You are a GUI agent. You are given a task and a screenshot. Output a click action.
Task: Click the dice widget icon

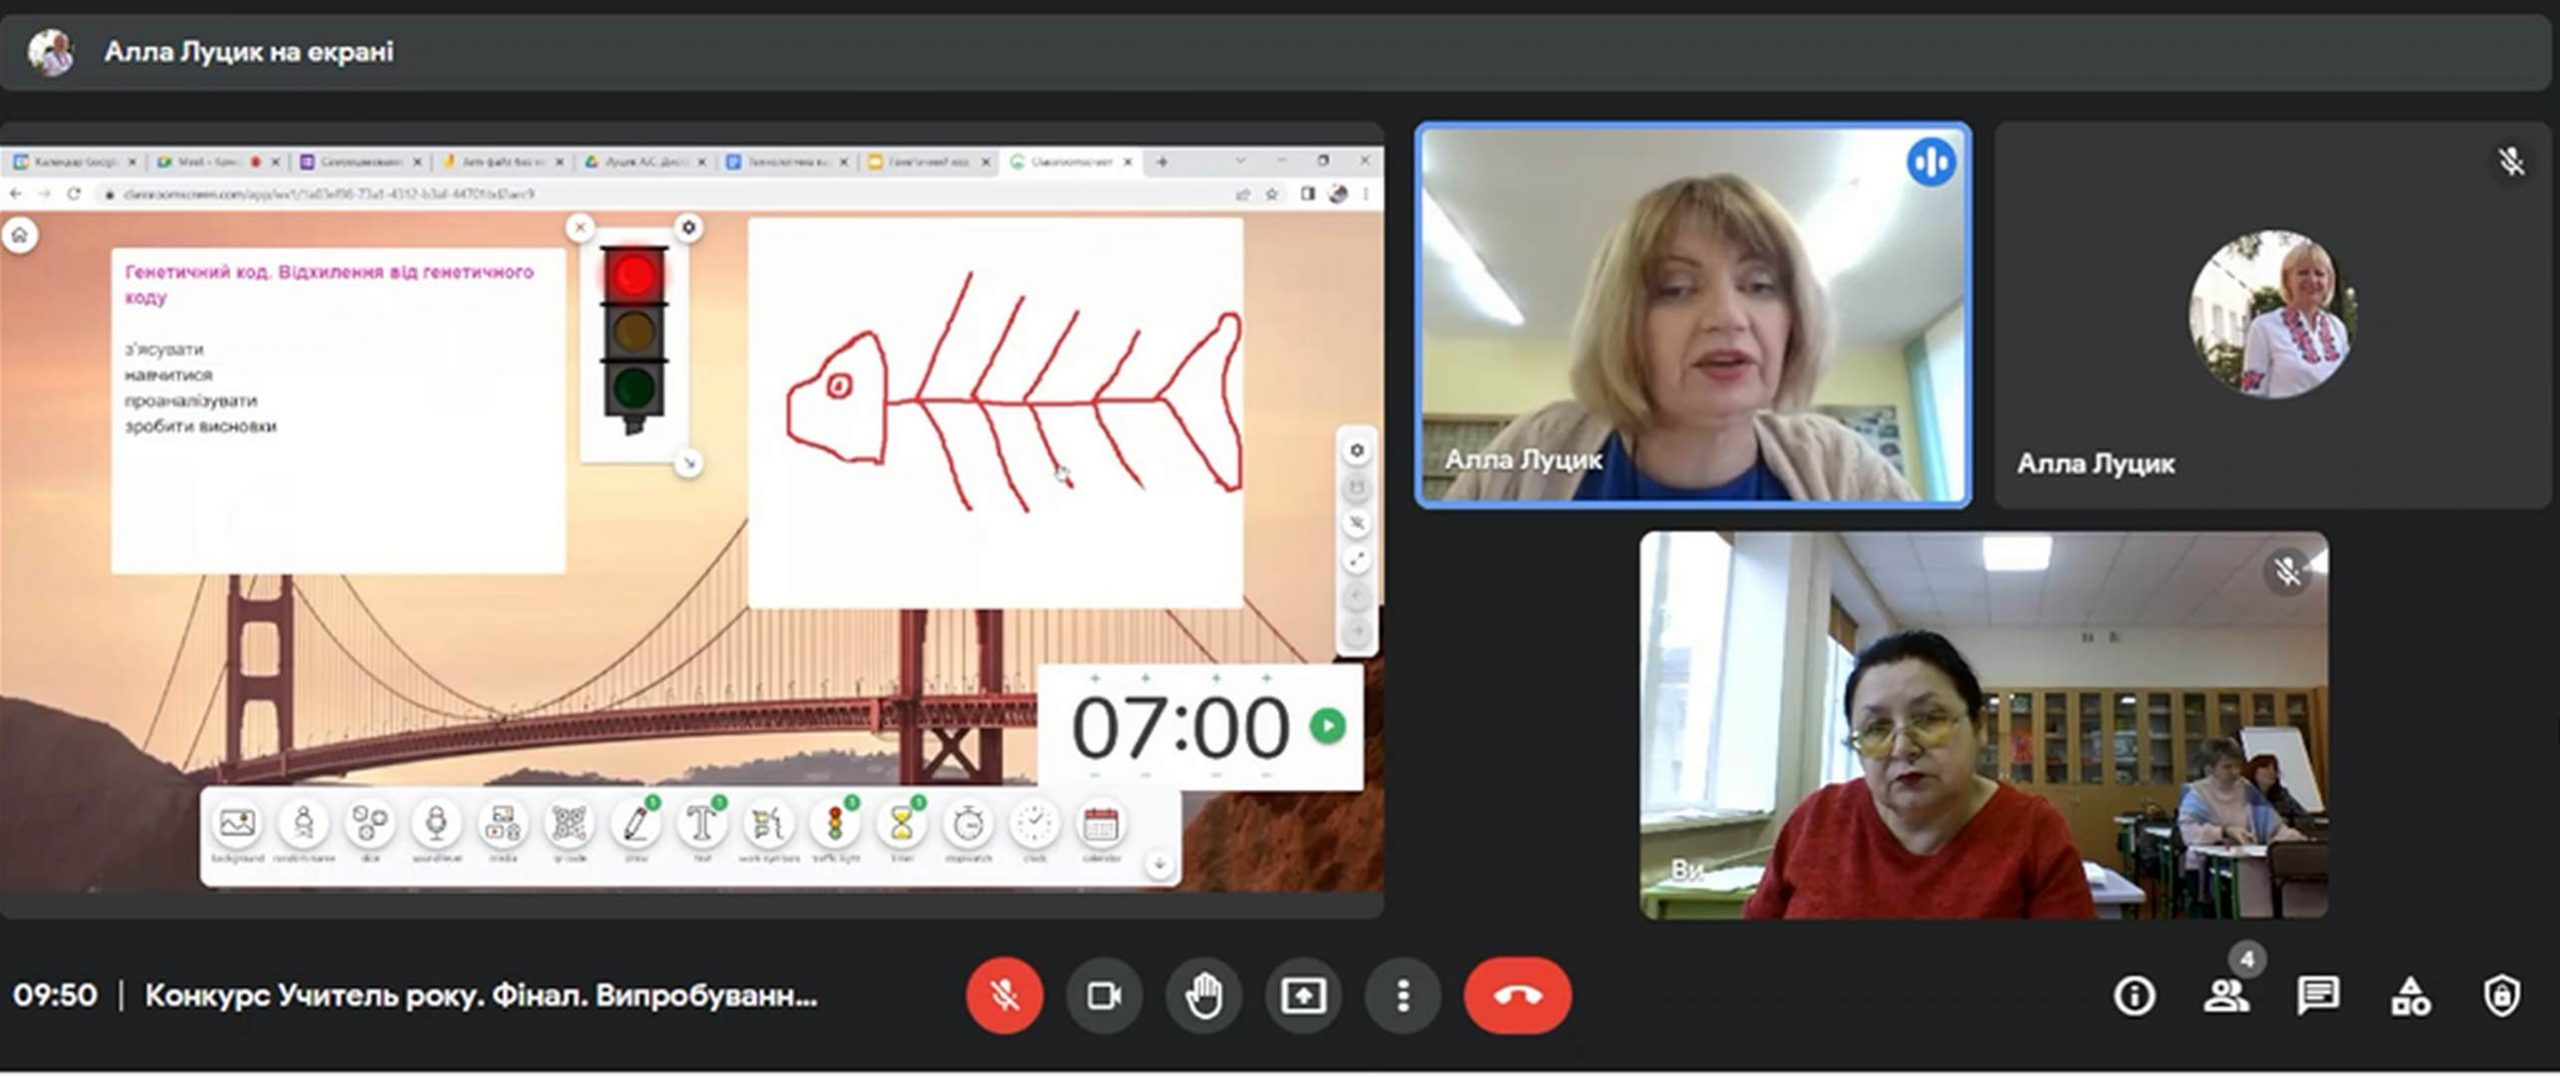click(369, 825)
